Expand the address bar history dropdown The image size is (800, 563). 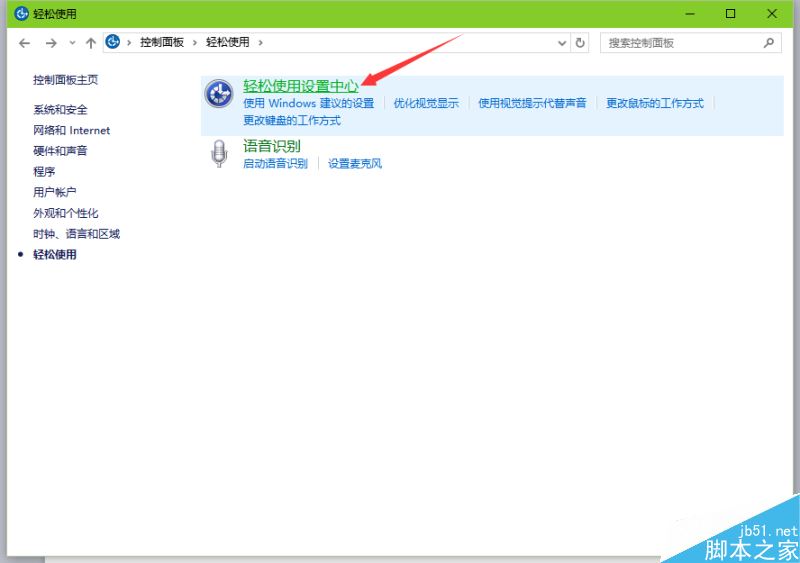(562, 43)
